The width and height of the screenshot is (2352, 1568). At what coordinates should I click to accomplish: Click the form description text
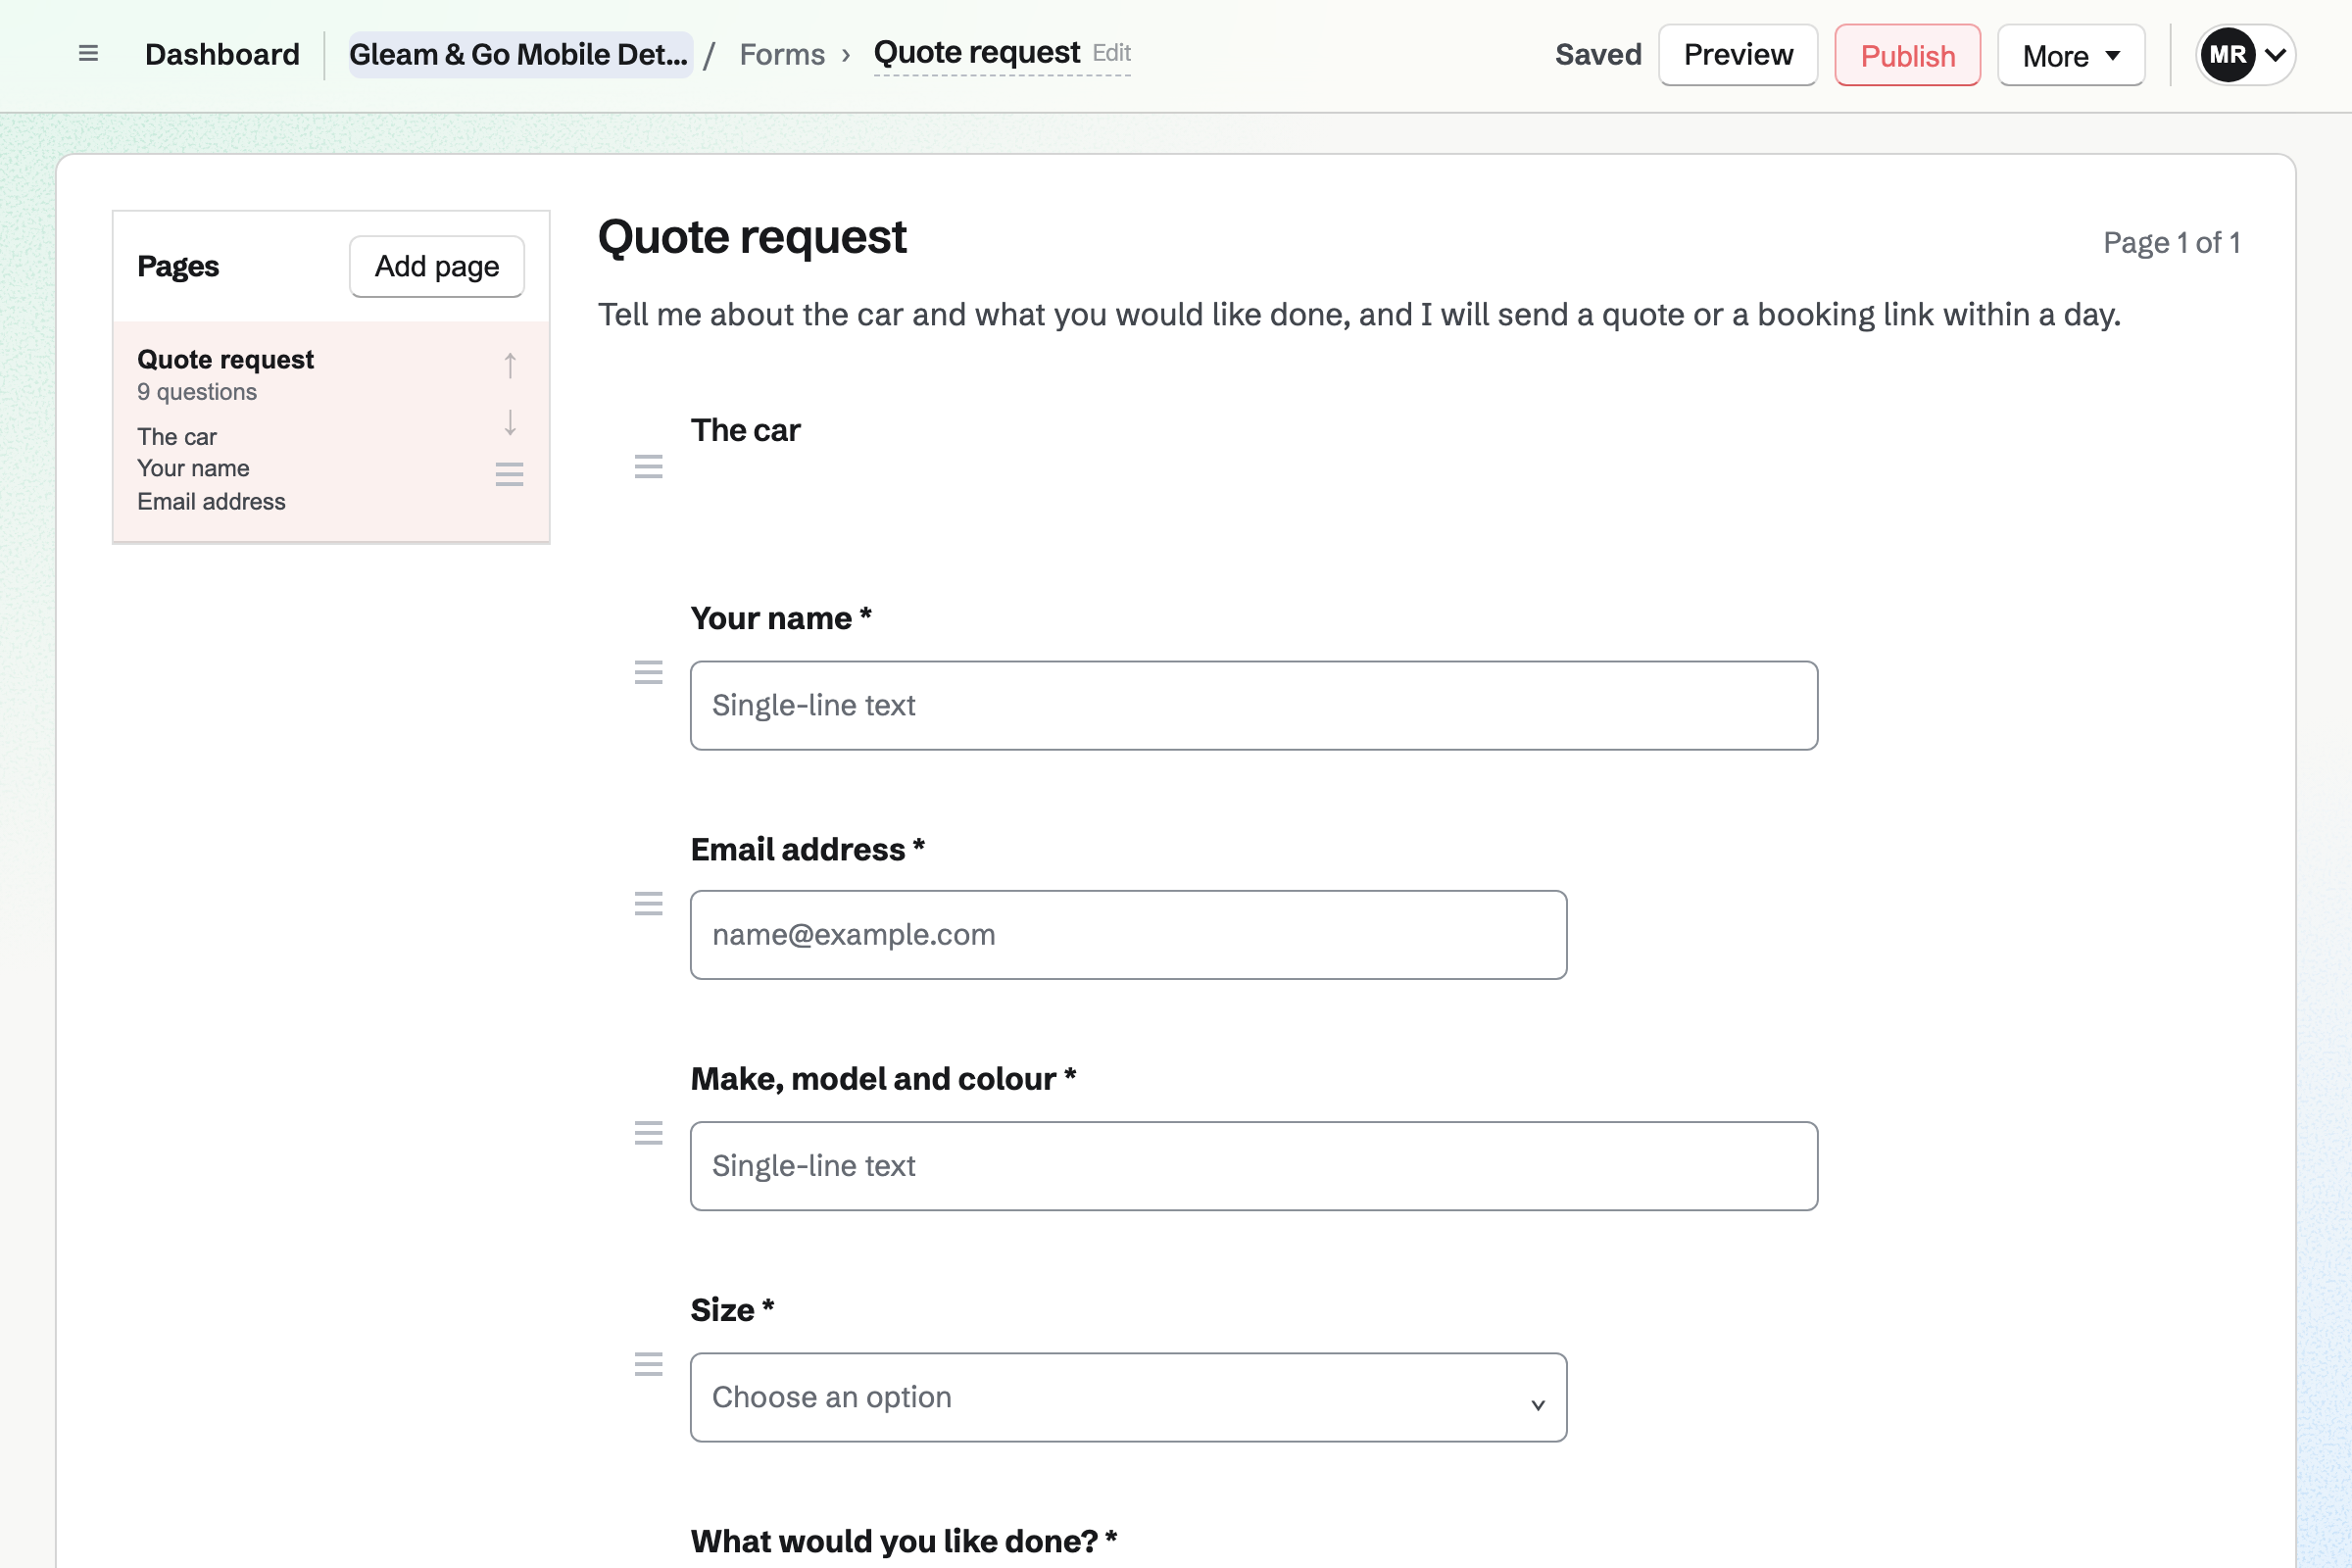pos(1359,315)
